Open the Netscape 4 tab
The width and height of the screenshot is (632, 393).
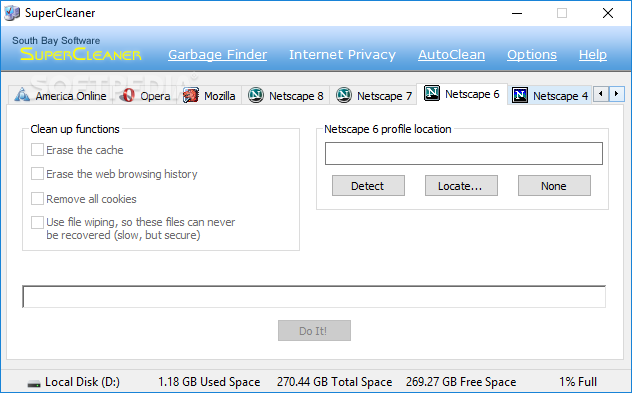tap(550, 96)
